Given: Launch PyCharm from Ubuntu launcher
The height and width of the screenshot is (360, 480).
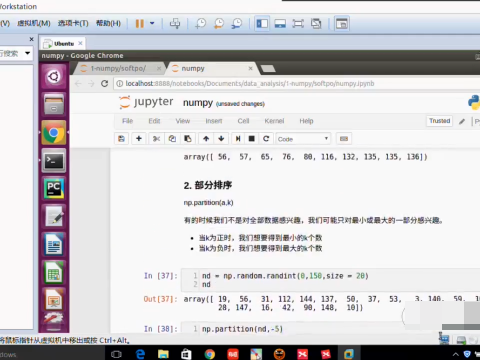Looking at the screenshot, I should pos(54,188).
